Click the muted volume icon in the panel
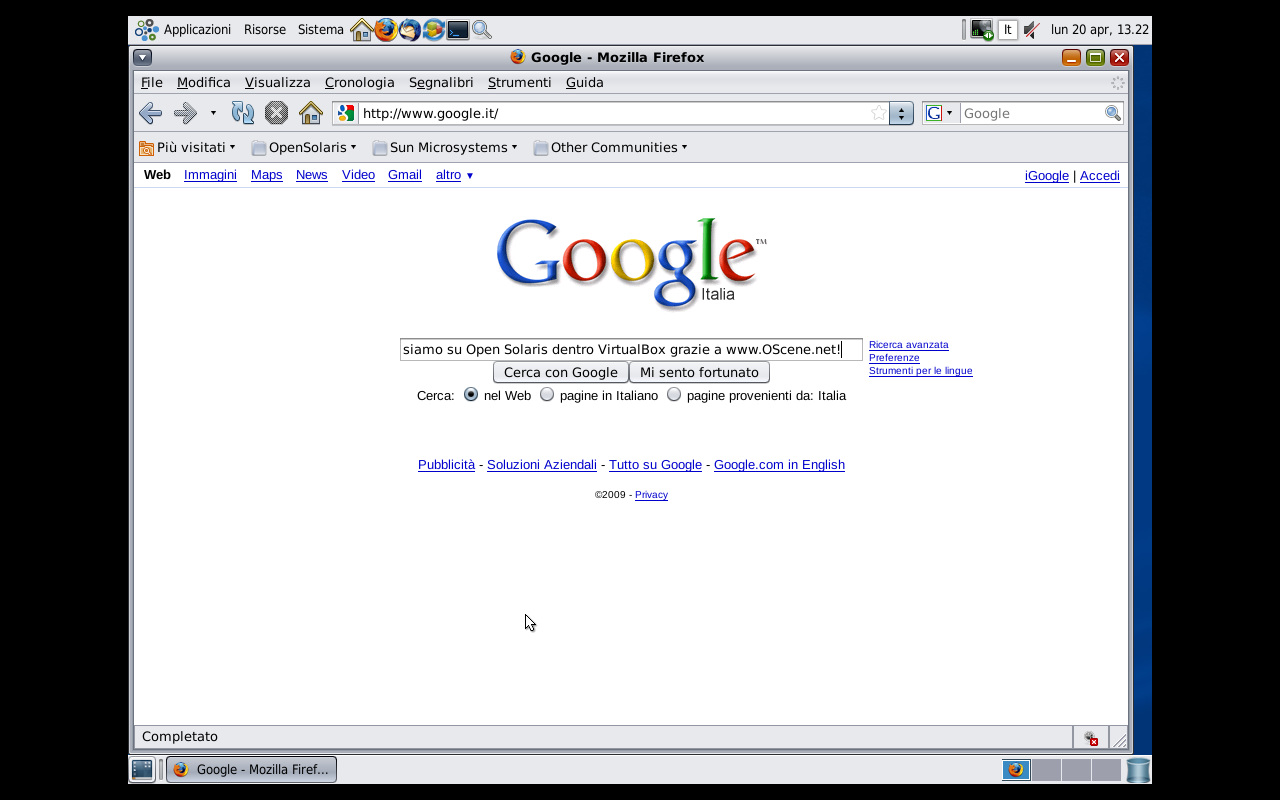This screenshot has width=1280, height=800. (1032, 30)
